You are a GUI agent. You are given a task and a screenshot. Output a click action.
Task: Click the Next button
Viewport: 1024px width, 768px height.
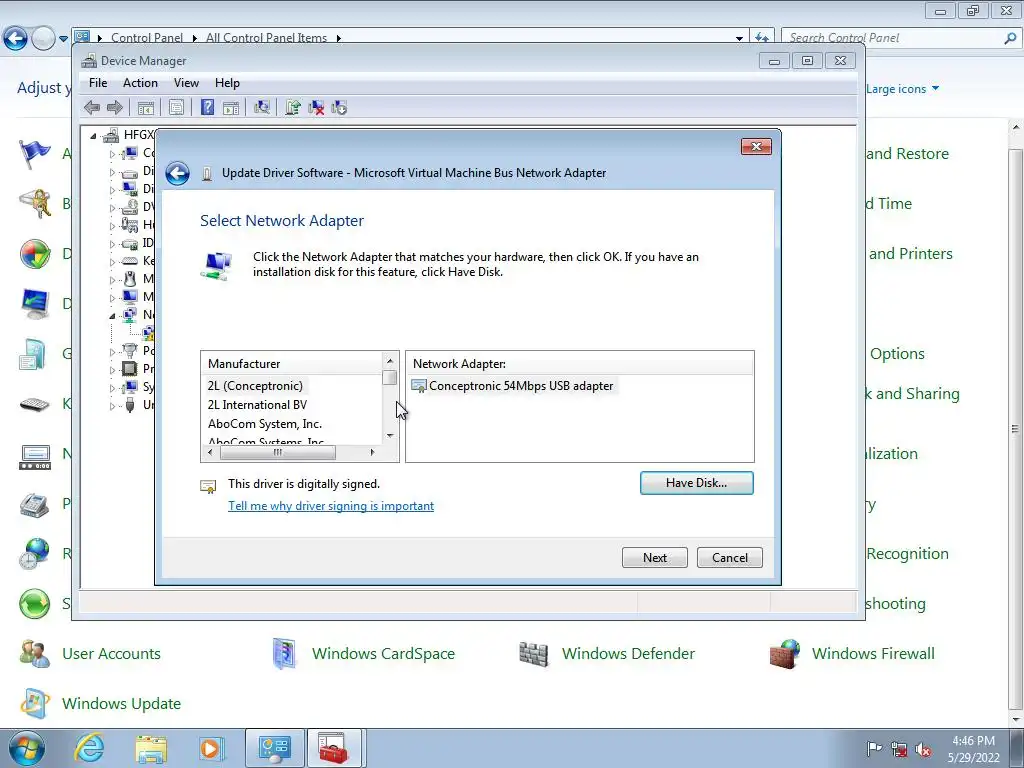[x=654, y=558]
